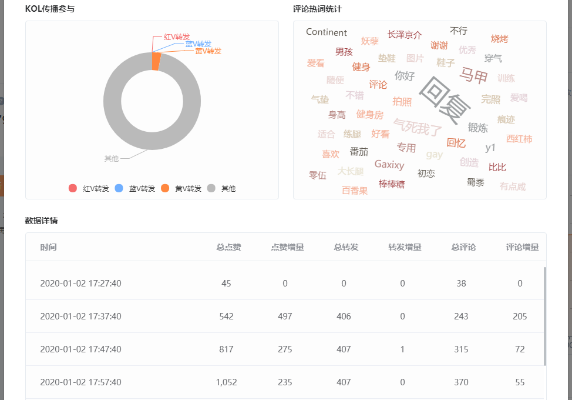Click the 总点赞 value 45
This screenshot has width=572, height=400.
coord(226,283)
